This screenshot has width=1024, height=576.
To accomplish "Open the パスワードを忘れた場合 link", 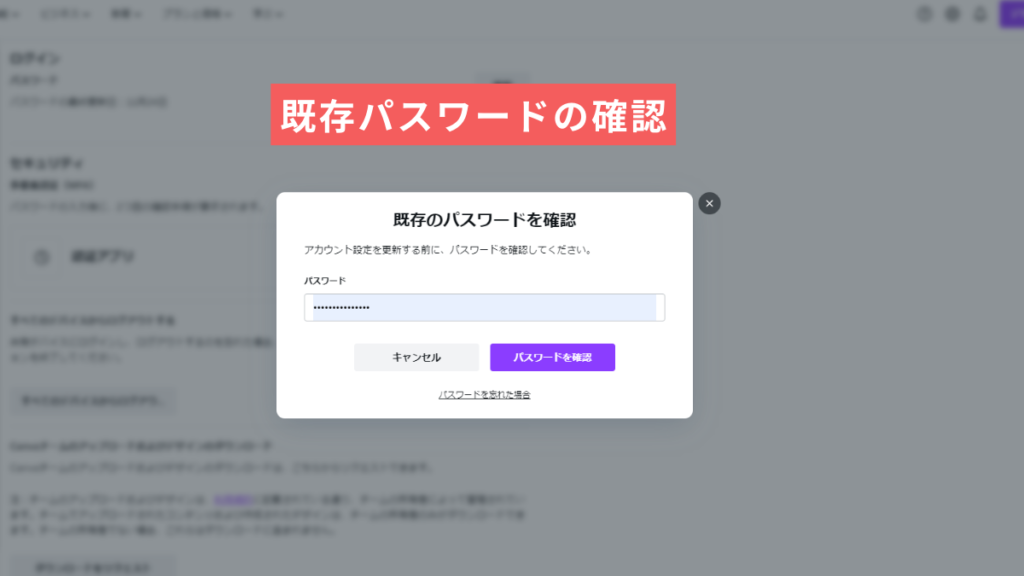I will 485,394.
